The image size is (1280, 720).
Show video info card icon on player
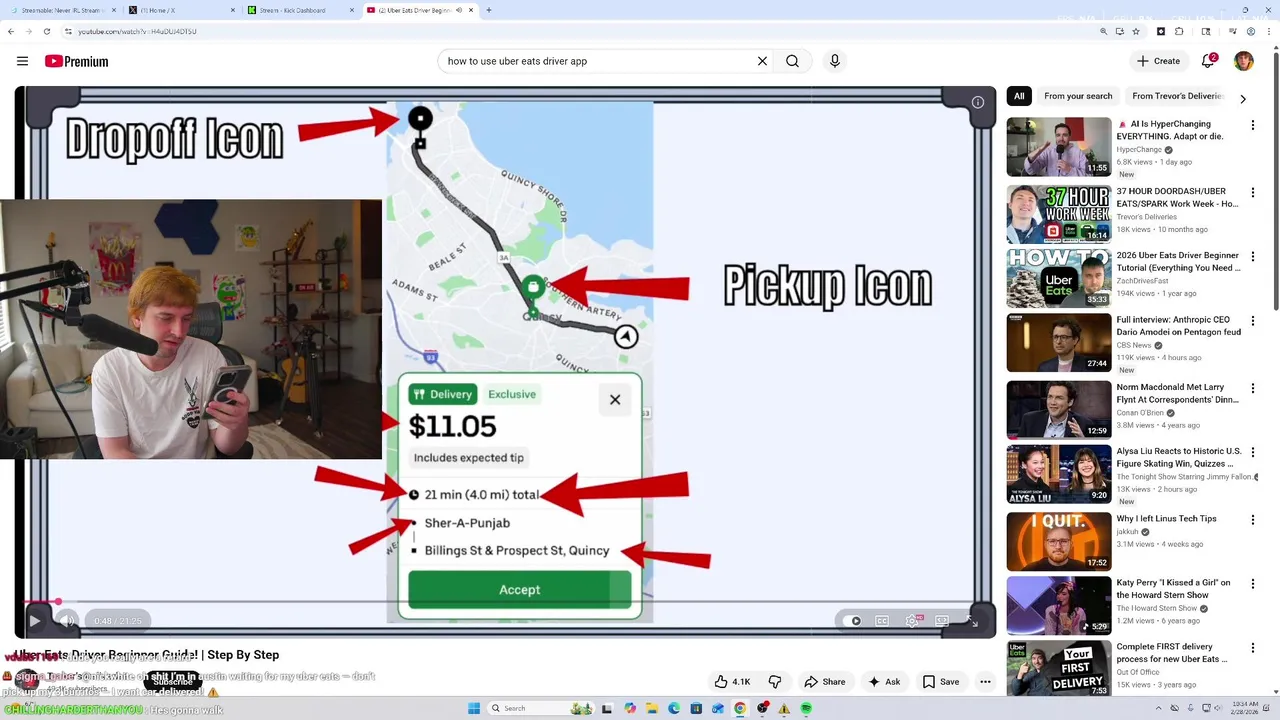pos(978,102)
